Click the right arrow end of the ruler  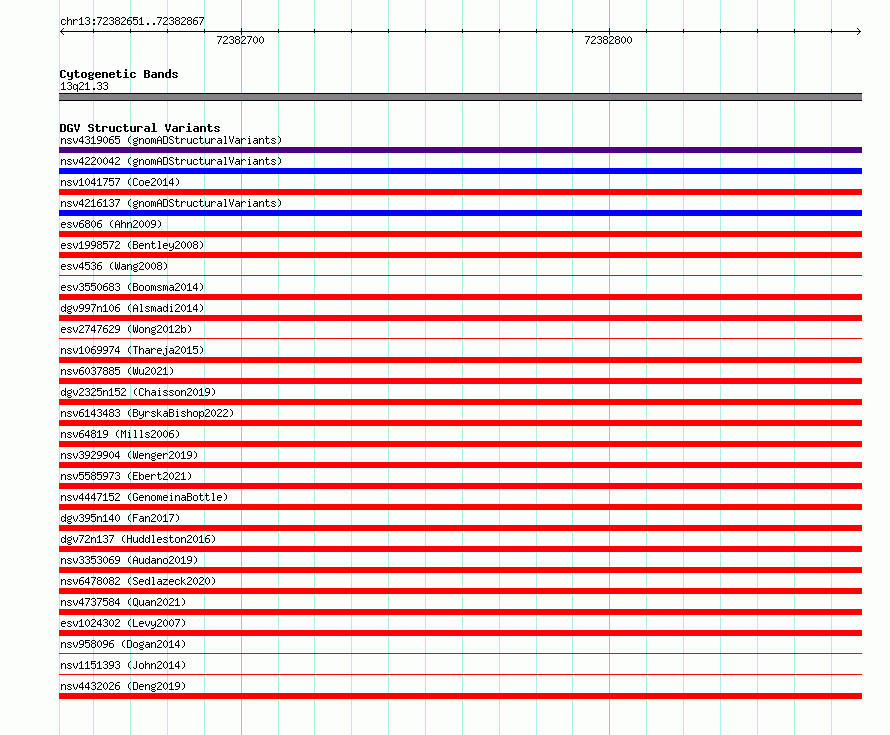(859, 32)
